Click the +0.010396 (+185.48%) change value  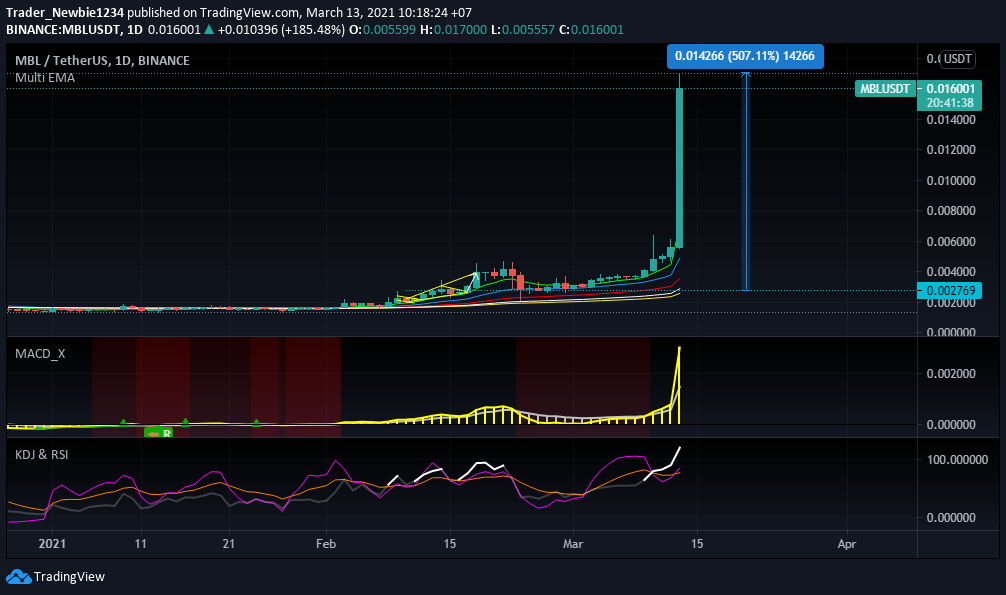pyautogui.click(x=281, y=30)
